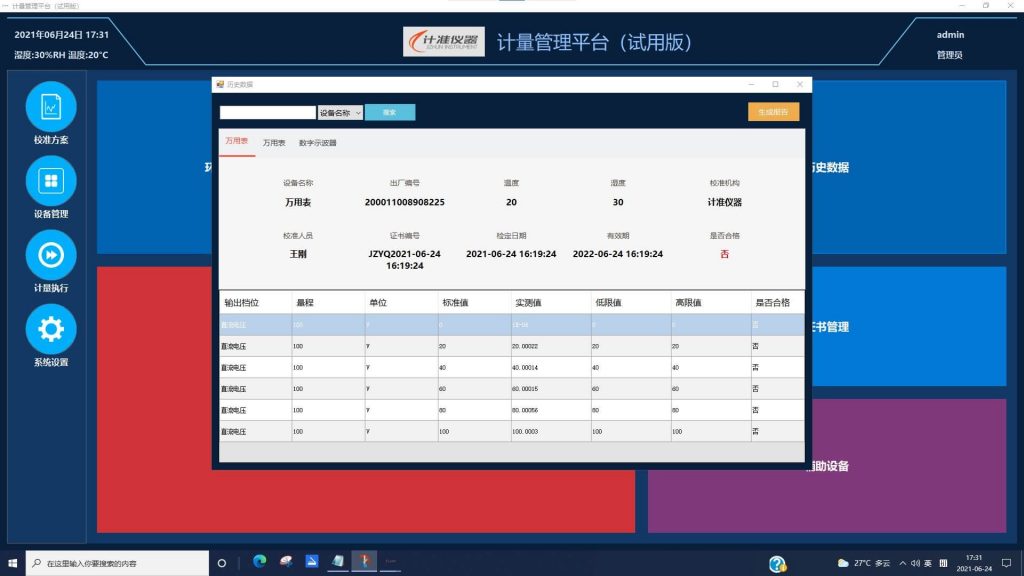Image resolution: width=1024 pixels, height=576 pixels.
Task: Expand the 设备名称 search filter dropdown
Action: pyautogui.click(x=340, y=113)
